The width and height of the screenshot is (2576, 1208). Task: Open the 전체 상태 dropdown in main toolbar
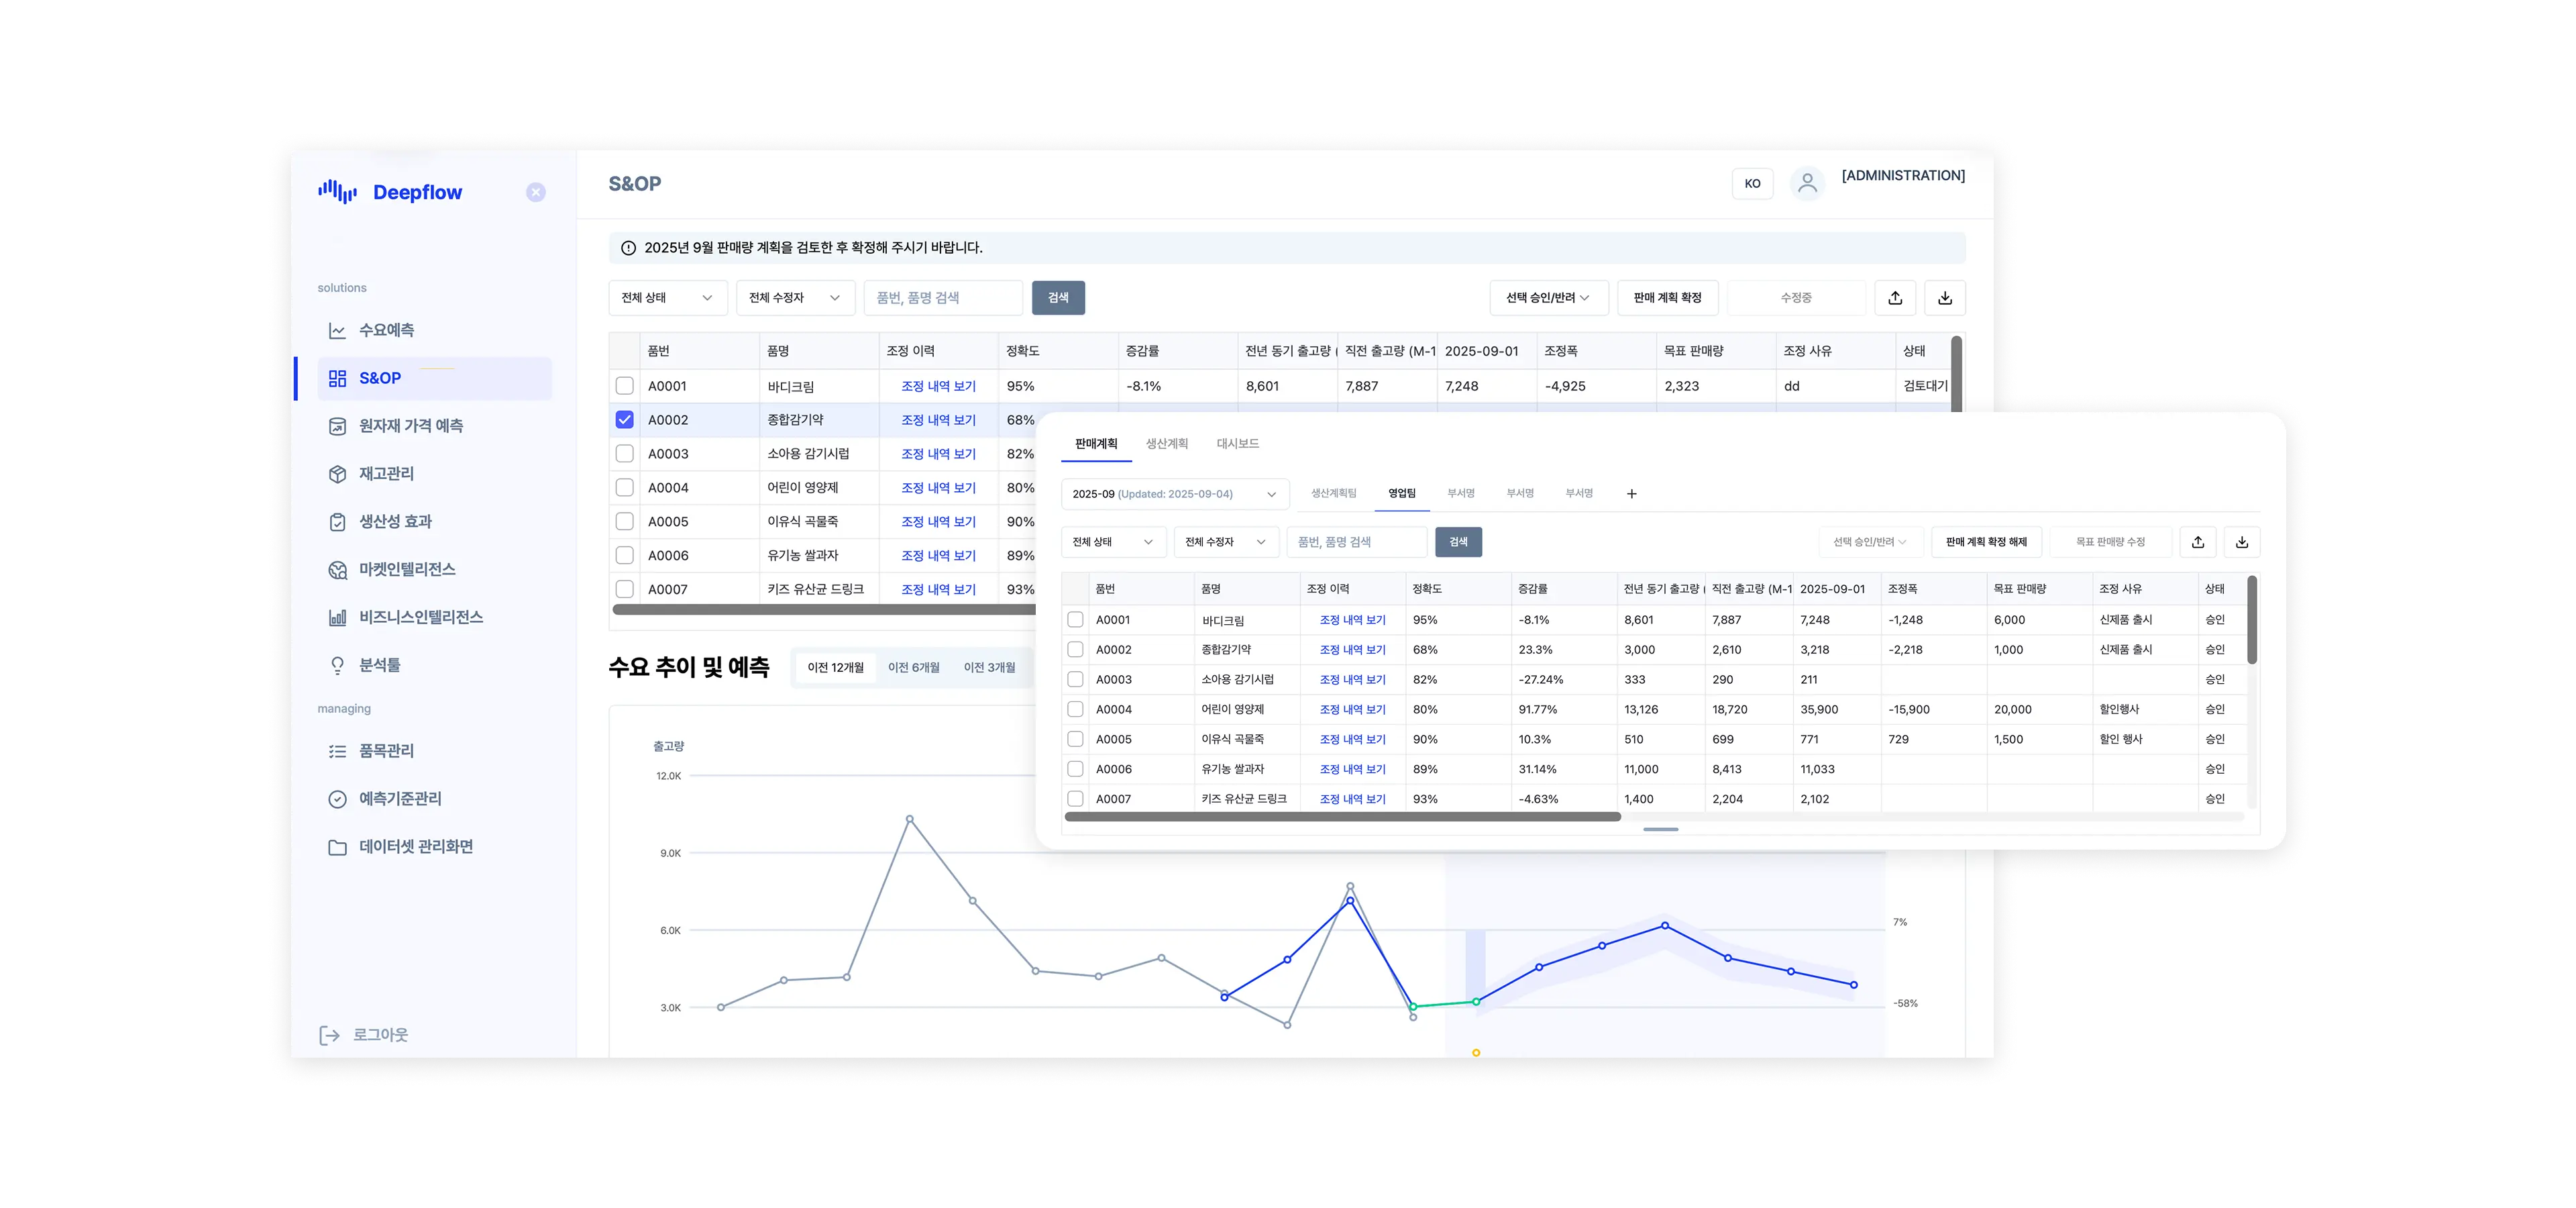pyautogui.click(x=667, y=298)
